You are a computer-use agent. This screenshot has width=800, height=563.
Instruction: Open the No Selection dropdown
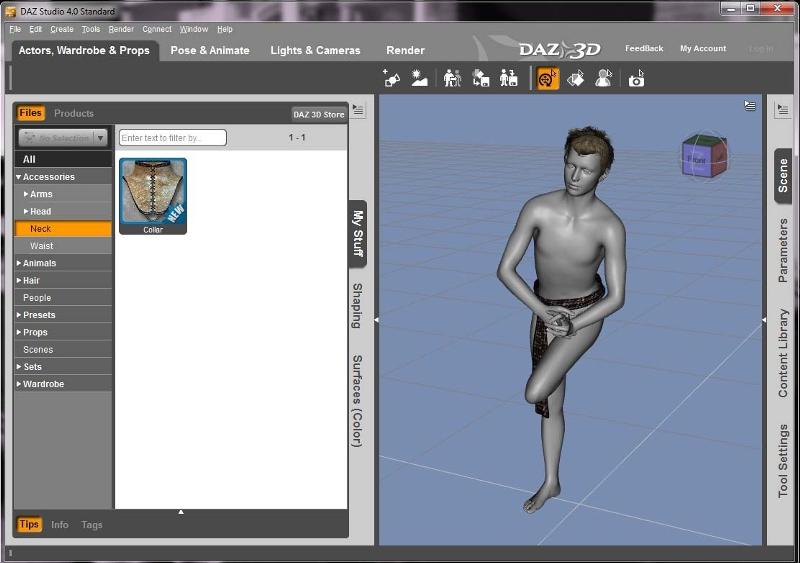point(63,138)
